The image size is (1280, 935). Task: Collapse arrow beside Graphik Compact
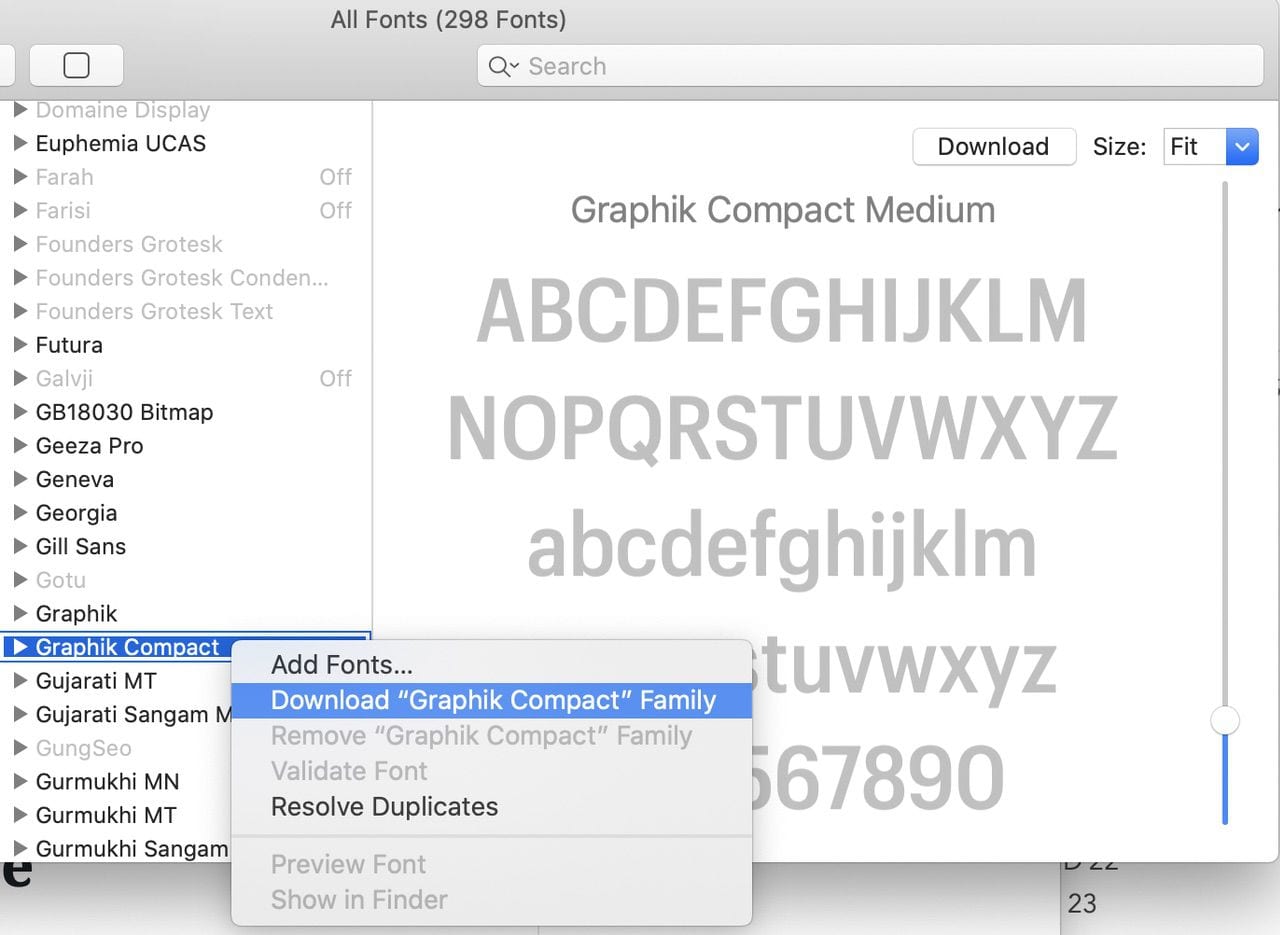coord(19,647)
